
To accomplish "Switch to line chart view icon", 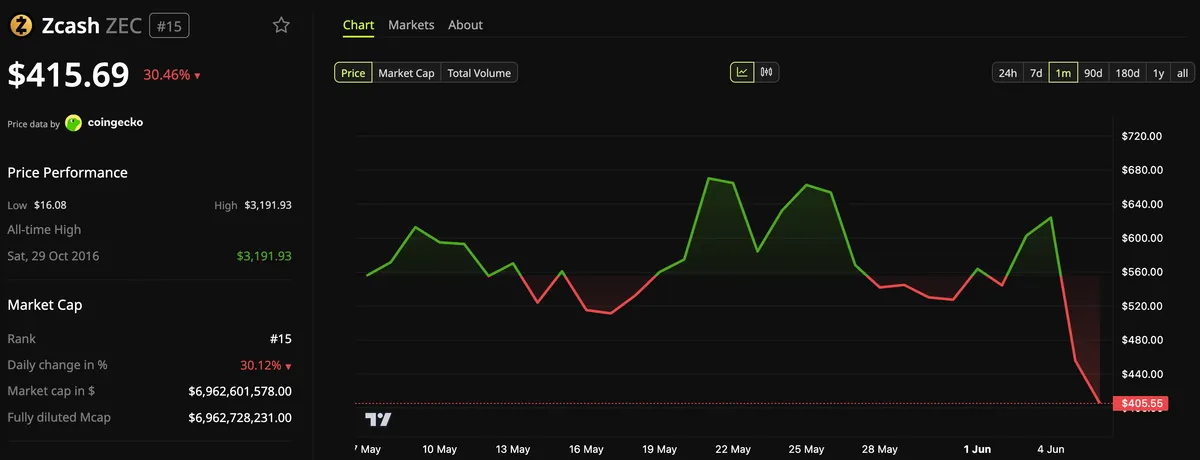I will coord(743,72).
